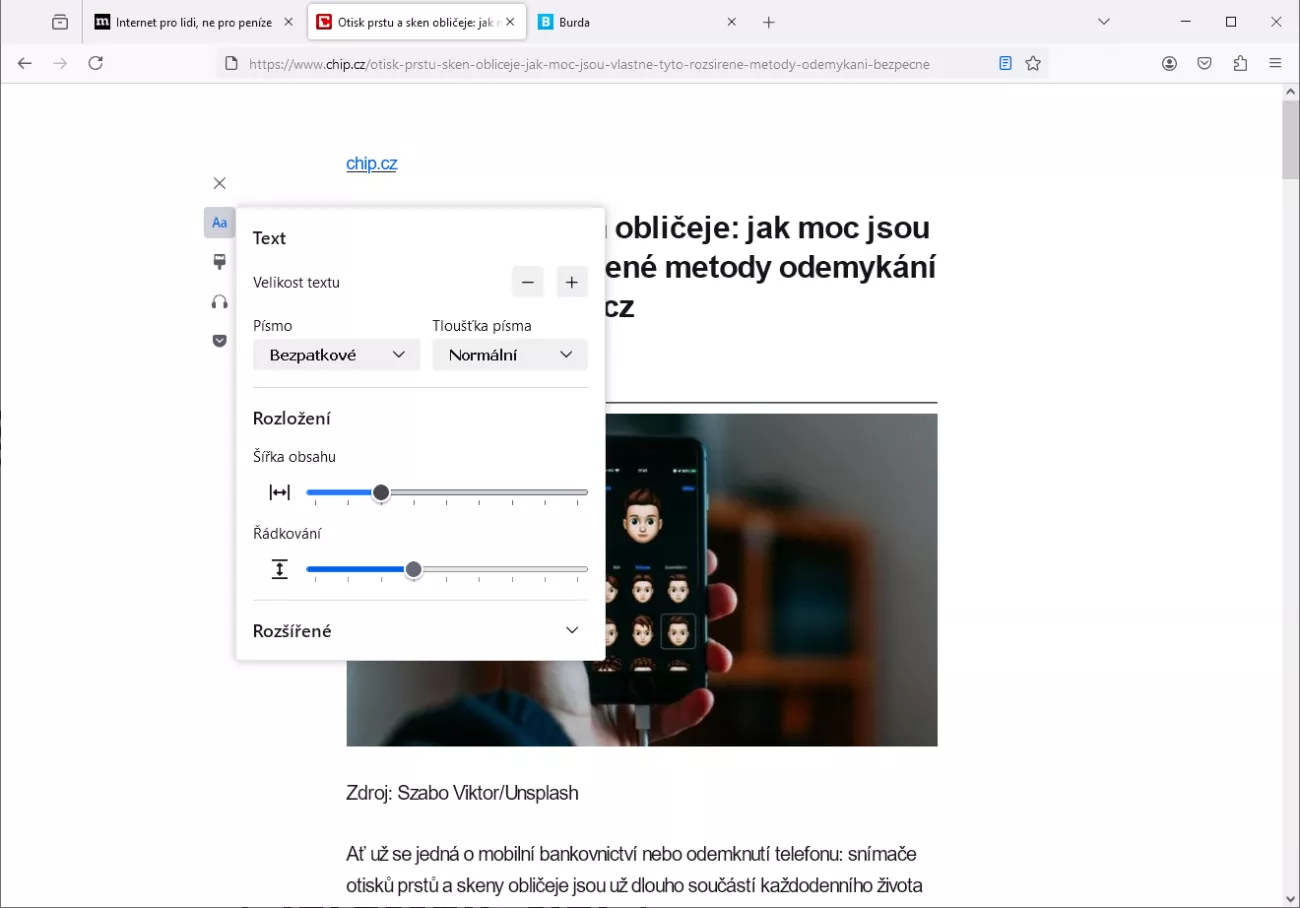Click the headphones read-aloud icon
The width and height of the screenshot is (1300, 908).
tap(219, 302)
